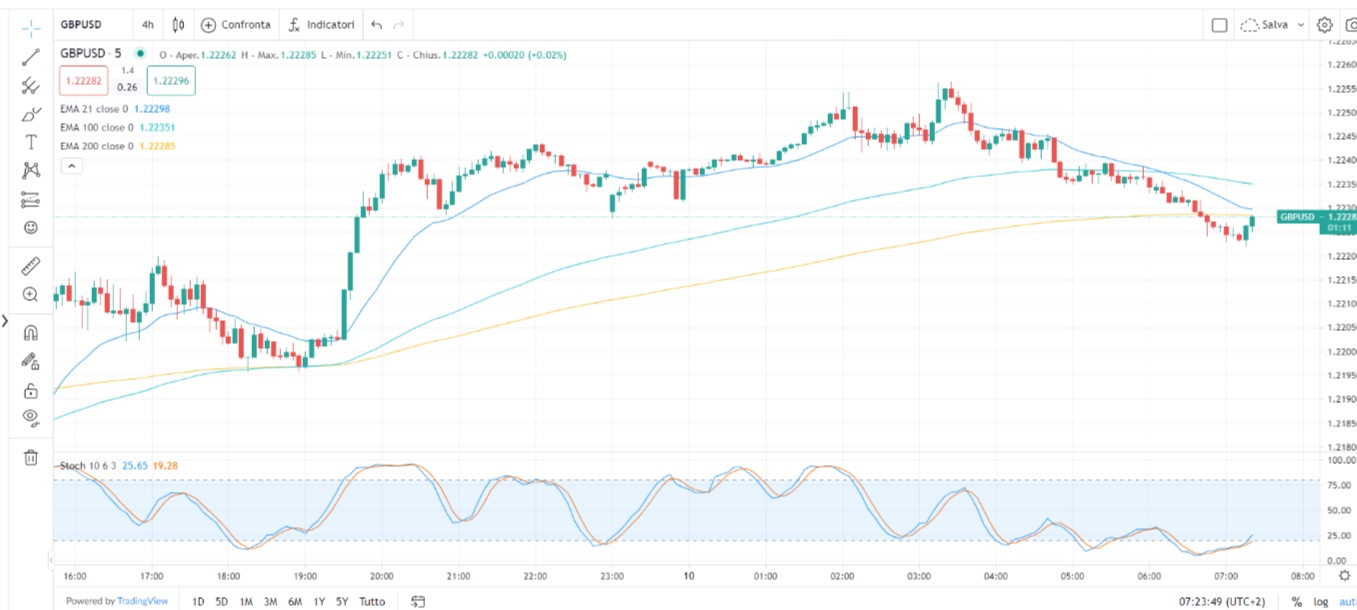The height and width of the screenshot is (610, 1357).
Task: Collapse the indicator legend with chevron
Action: click(x=71, y=167)
